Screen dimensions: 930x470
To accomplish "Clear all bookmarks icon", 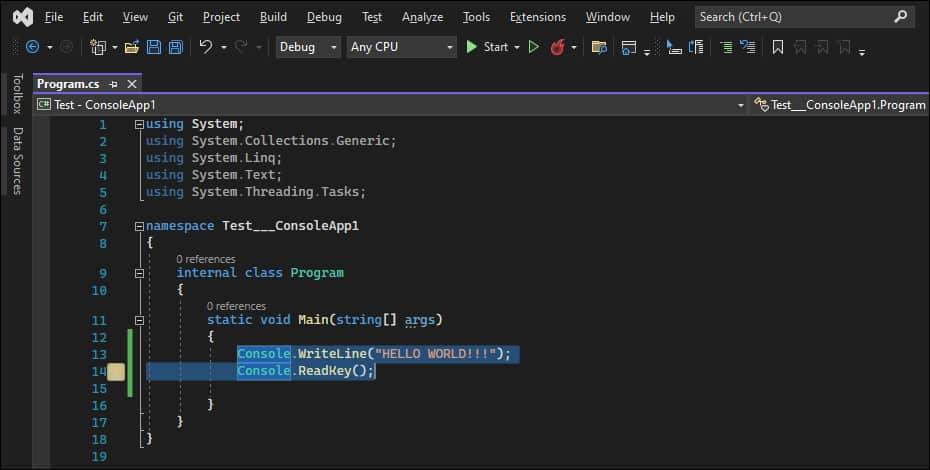I will click(x=845, y=47).
